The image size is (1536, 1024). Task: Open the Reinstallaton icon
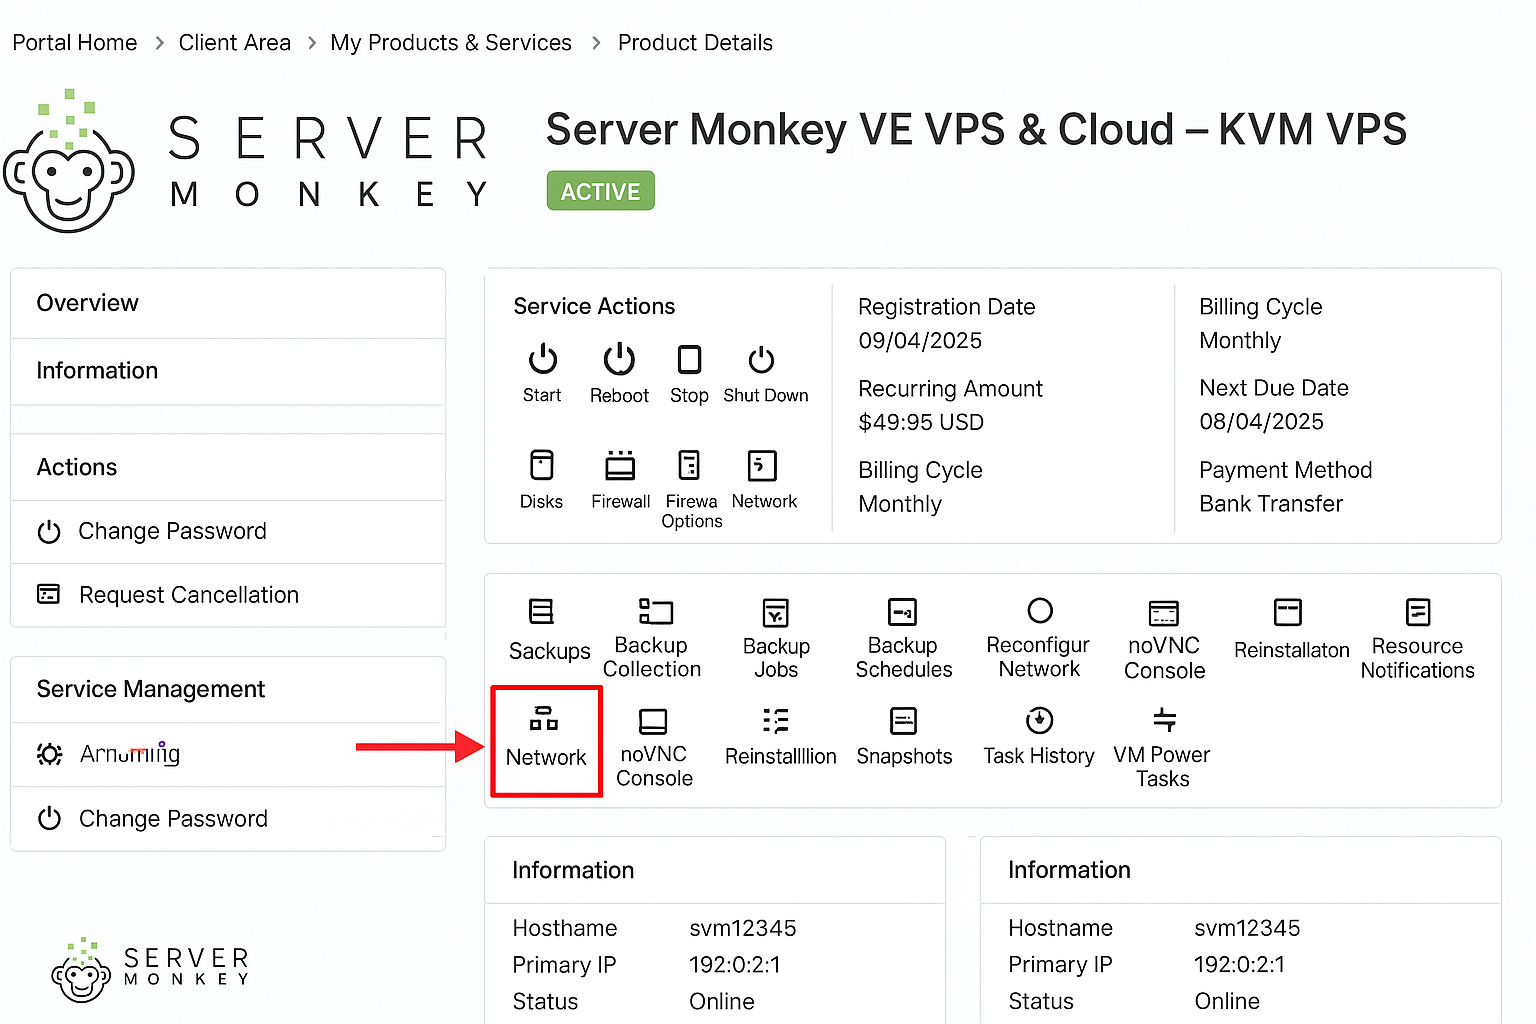(x=1288, y=612)
